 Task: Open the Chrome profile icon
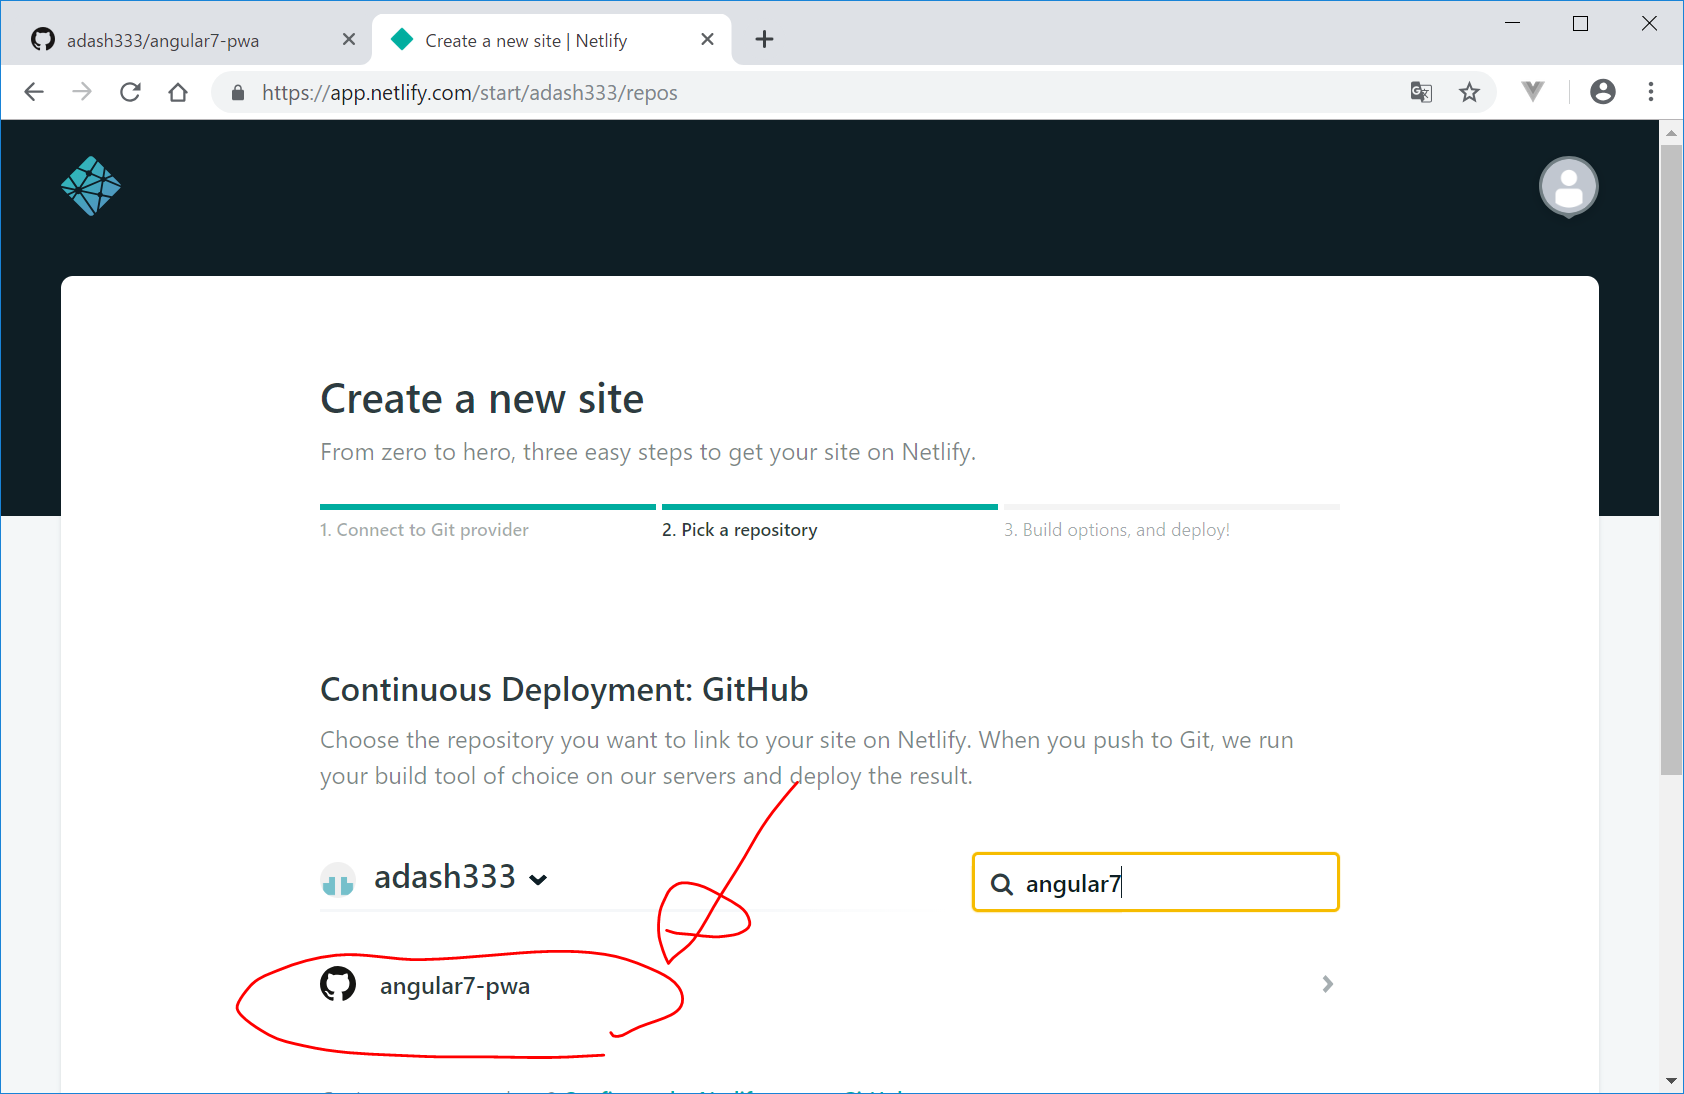[x=1602, y=92]
